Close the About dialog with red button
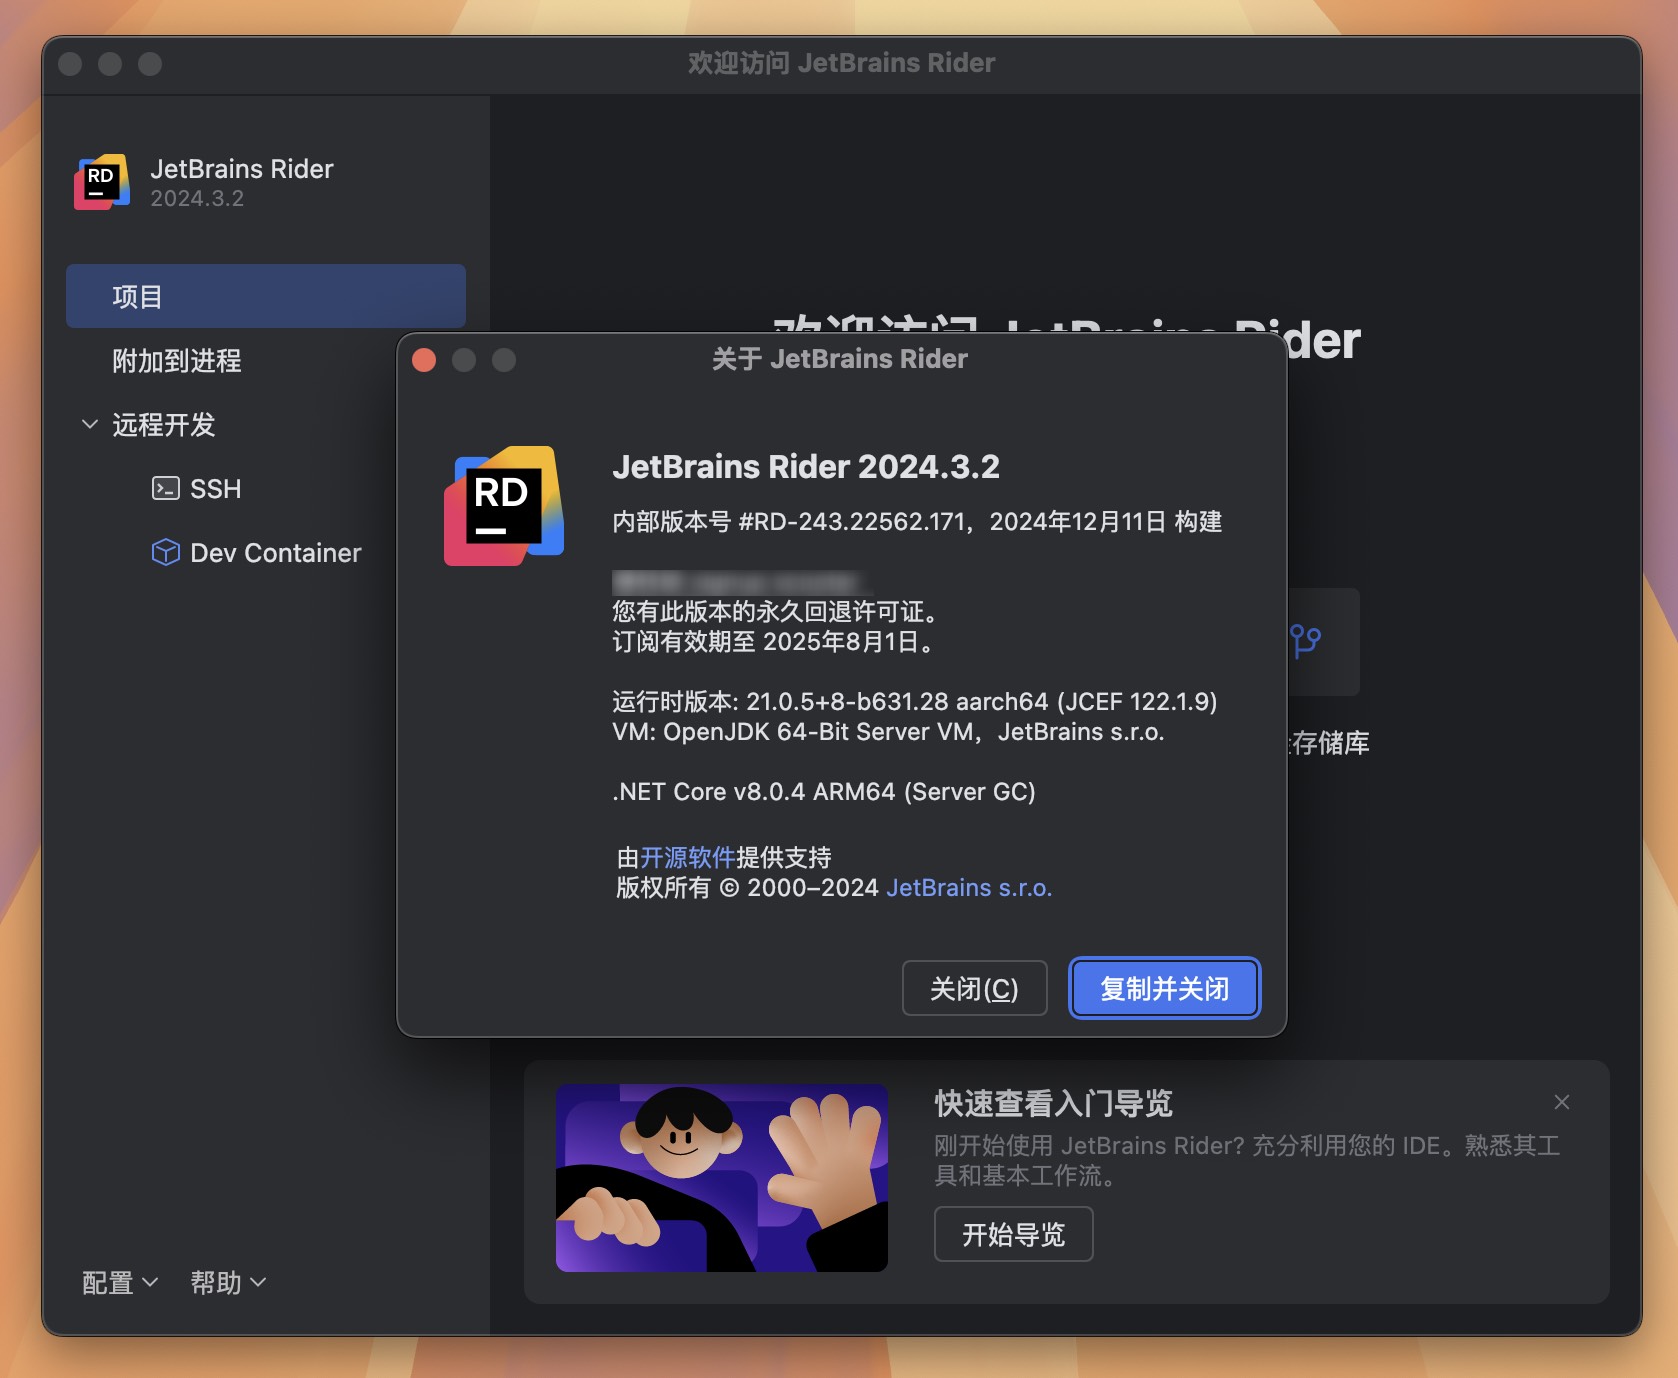 (424, 360)
